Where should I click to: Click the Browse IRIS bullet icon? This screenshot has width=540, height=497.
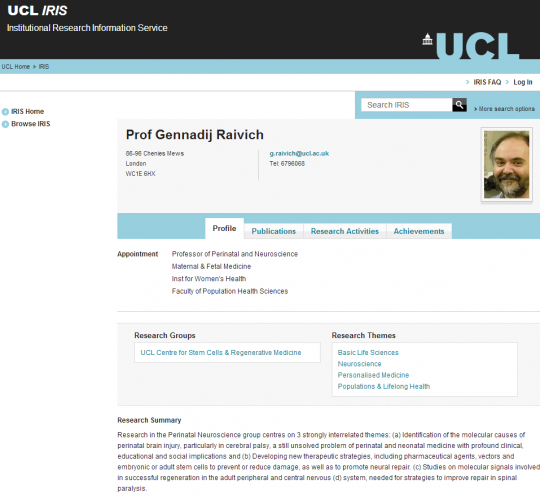pos(5,124)
